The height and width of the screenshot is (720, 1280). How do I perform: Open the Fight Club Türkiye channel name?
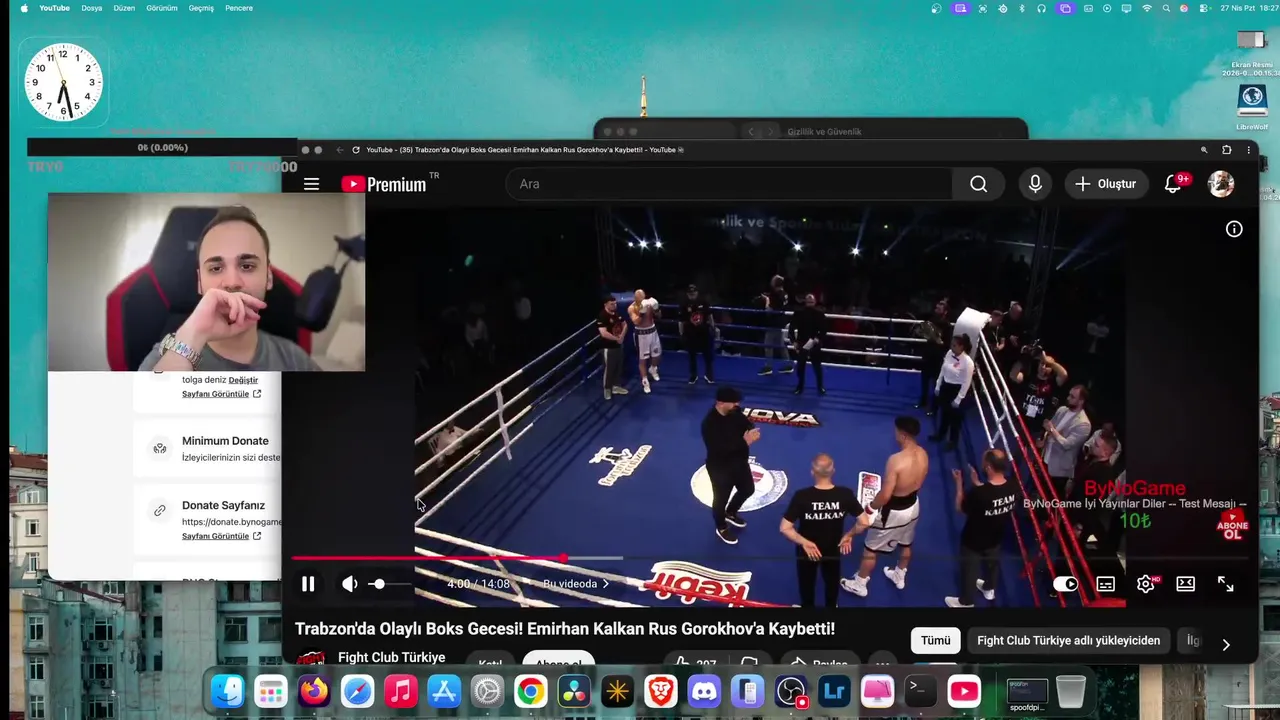(x=391, y=657)
